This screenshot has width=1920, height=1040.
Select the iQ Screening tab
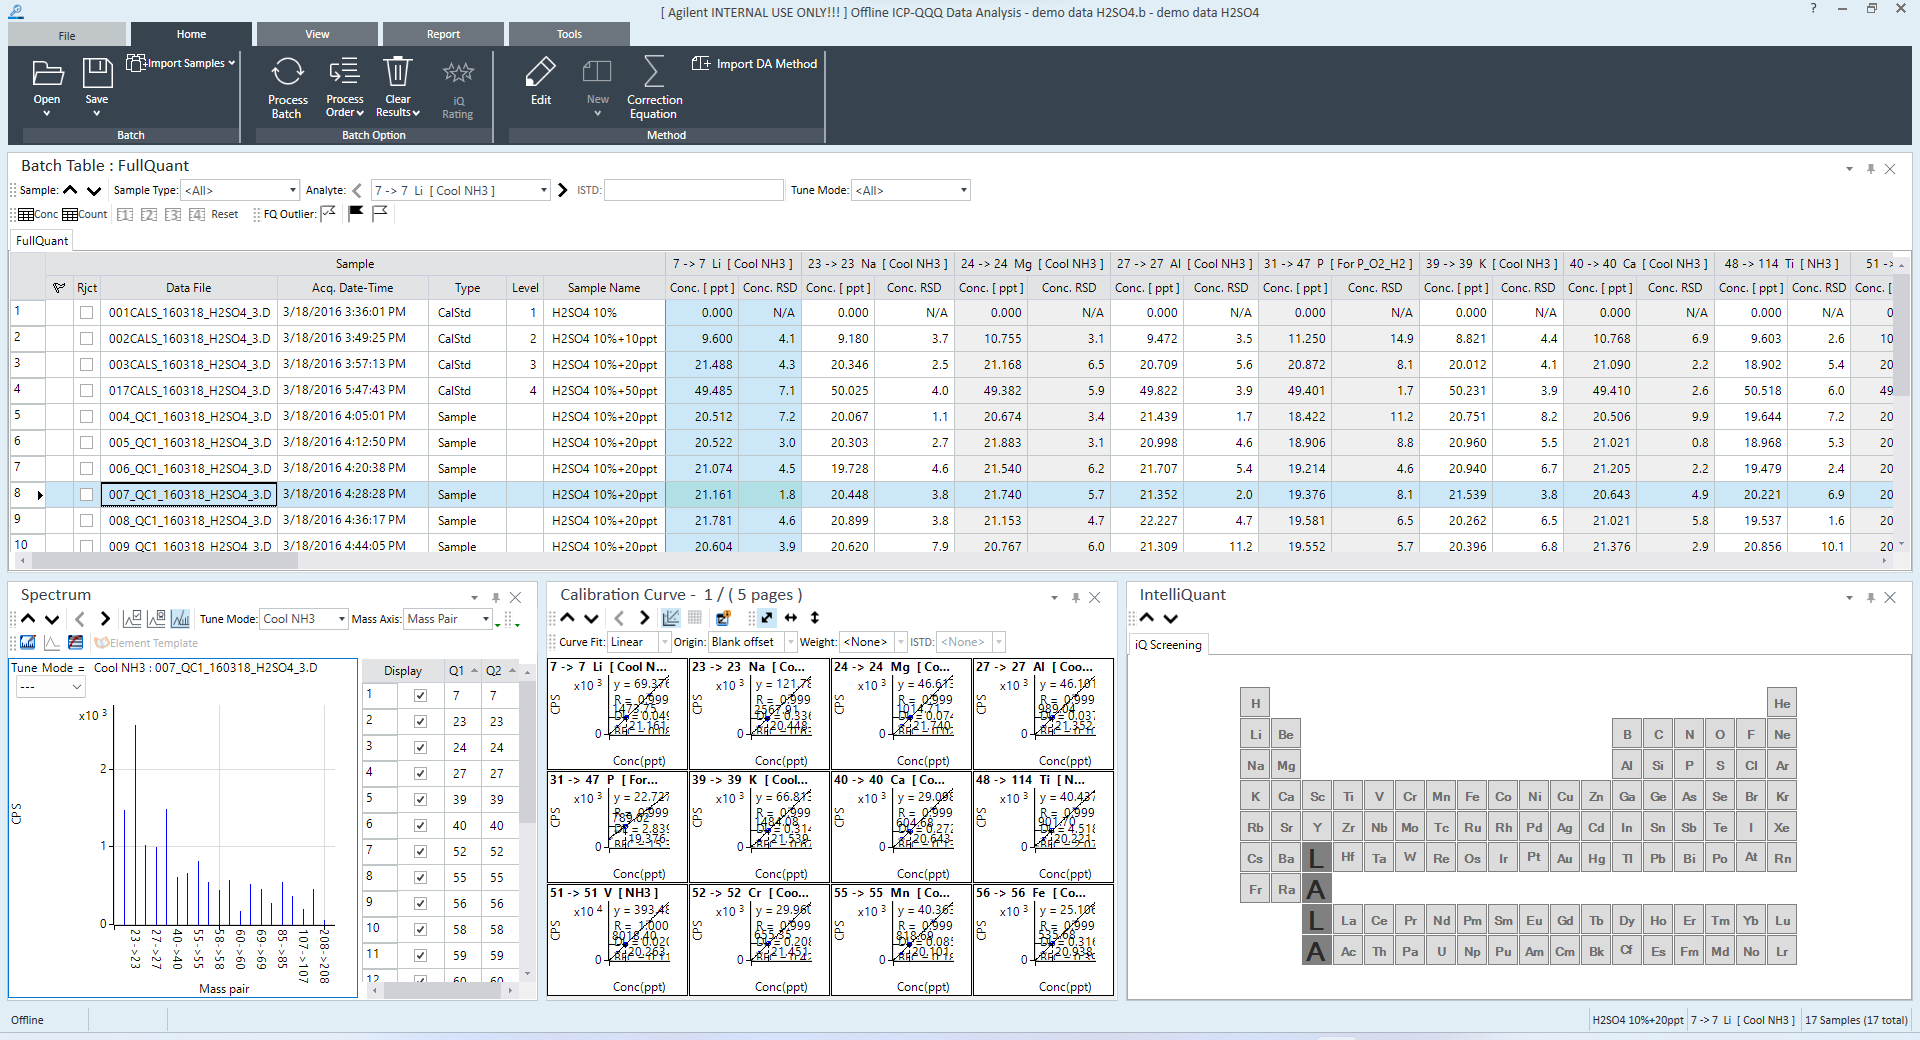pos(1168,645)
